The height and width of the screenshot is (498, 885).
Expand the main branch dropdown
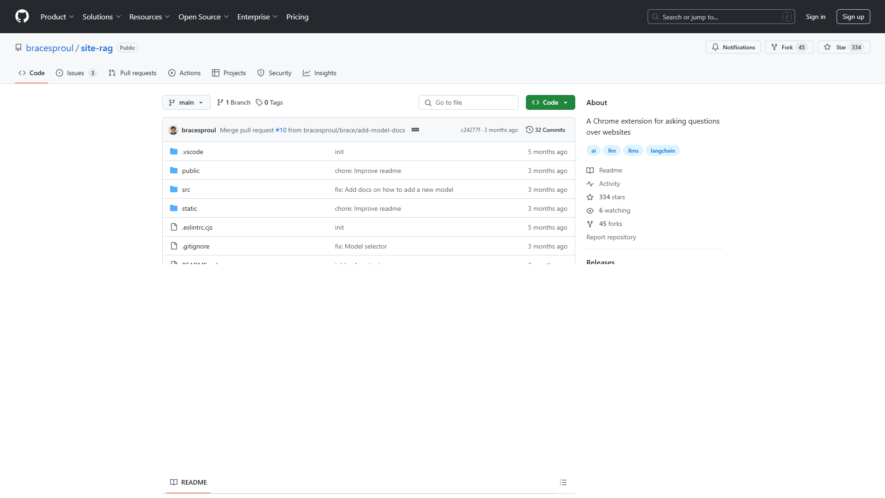pos(186,103)
